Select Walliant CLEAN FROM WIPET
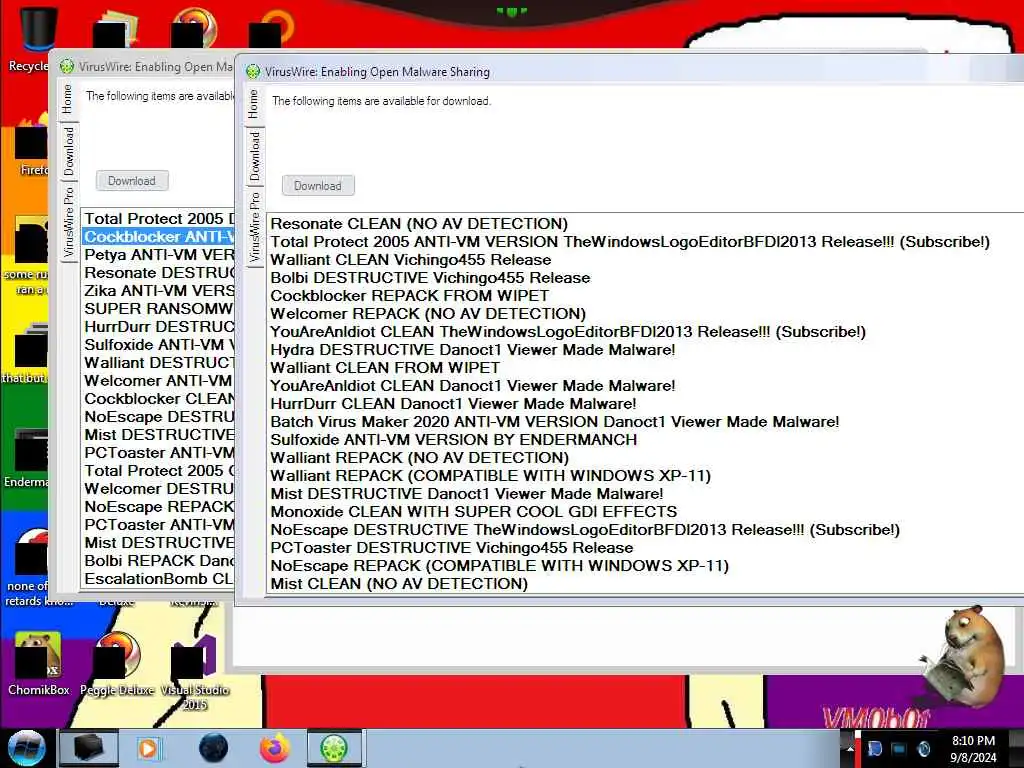The height and width of the screenshot is (768, 1024). point(385,368)
